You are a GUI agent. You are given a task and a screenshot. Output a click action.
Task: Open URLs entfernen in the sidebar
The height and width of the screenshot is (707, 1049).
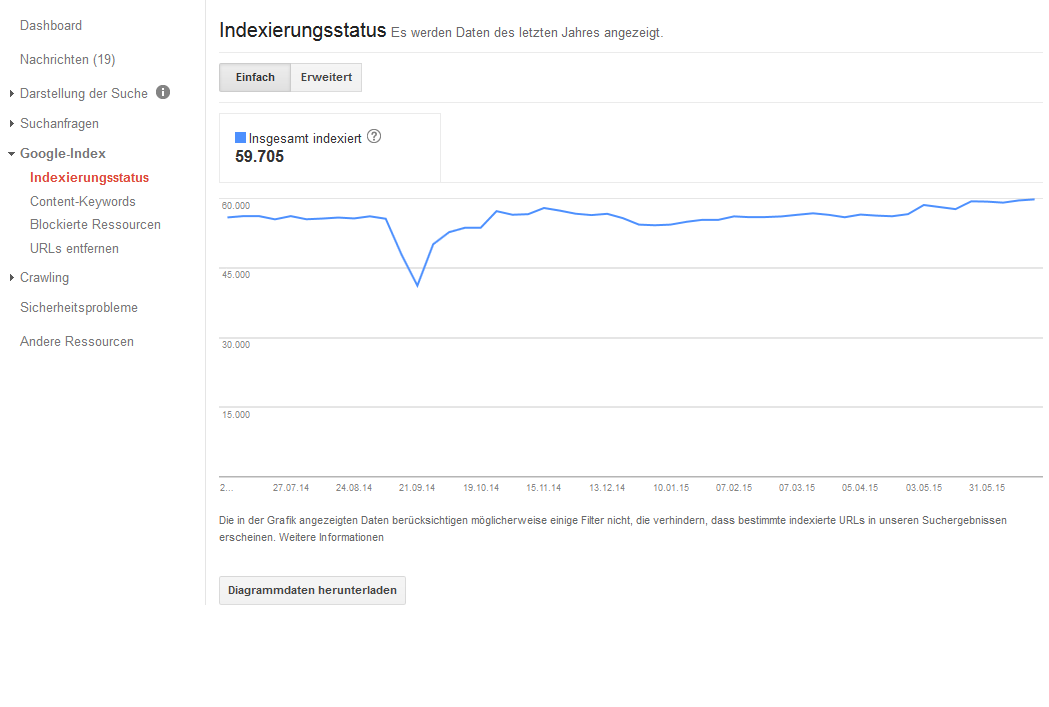[74, 249]
